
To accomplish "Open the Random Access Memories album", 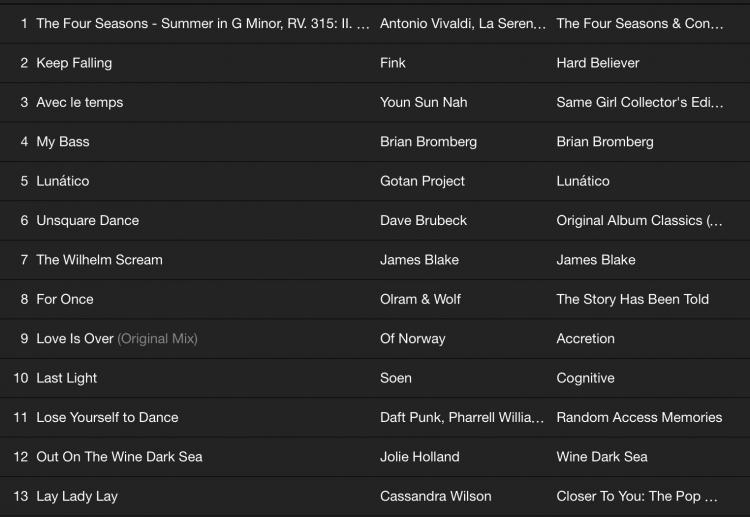I will [639, 417].
